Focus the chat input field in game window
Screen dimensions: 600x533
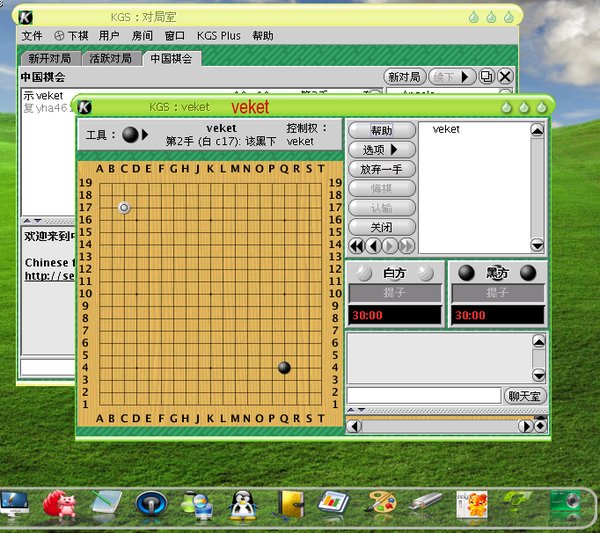pos(424,396)
